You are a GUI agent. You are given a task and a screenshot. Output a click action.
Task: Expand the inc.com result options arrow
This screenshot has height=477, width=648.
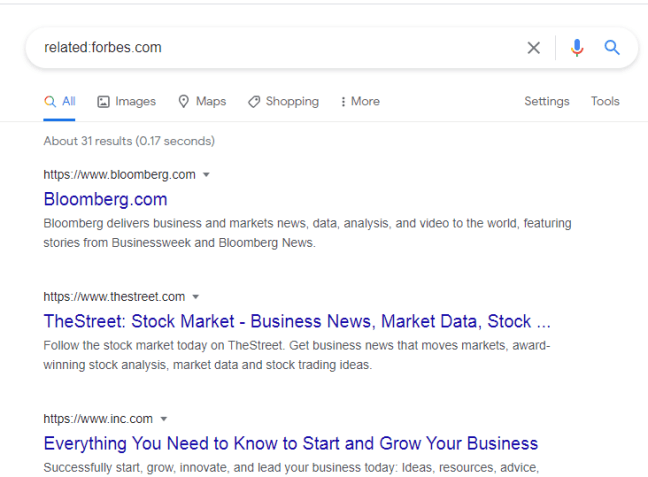coord(163,419)
